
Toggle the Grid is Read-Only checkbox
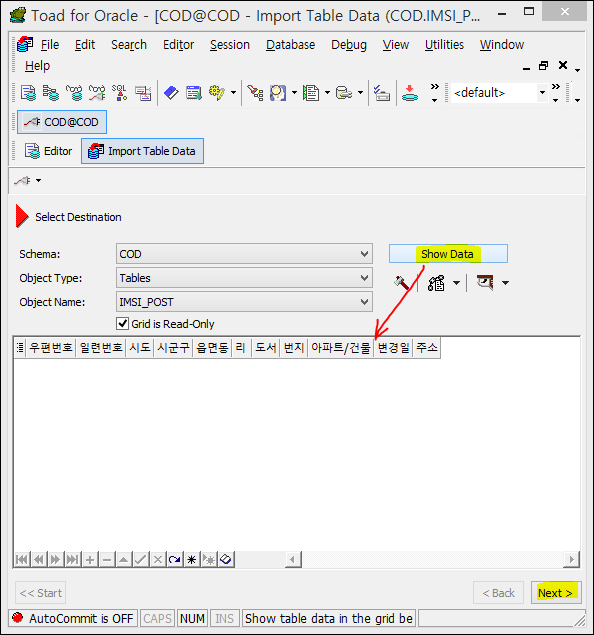pos(122,324)
